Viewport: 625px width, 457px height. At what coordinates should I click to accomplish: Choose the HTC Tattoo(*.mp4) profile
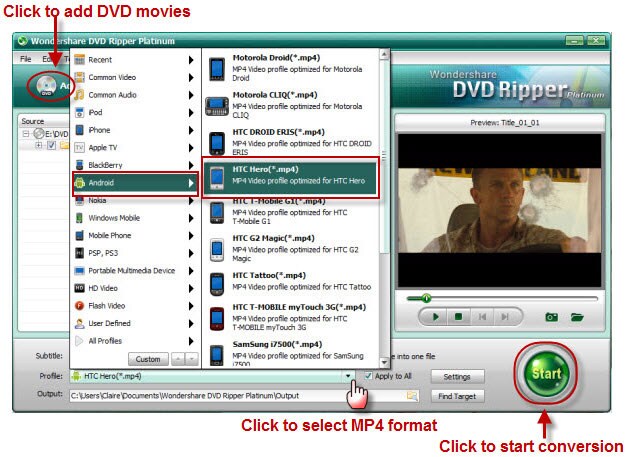291,283
